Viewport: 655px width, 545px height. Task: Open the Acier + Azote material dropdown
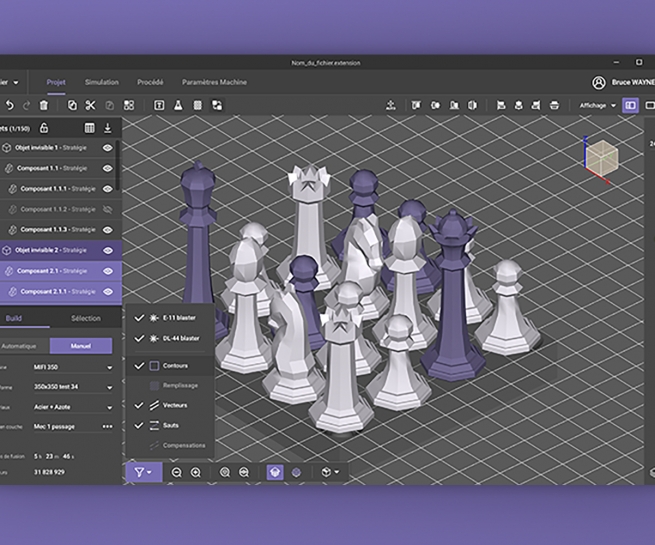point(72,407)
